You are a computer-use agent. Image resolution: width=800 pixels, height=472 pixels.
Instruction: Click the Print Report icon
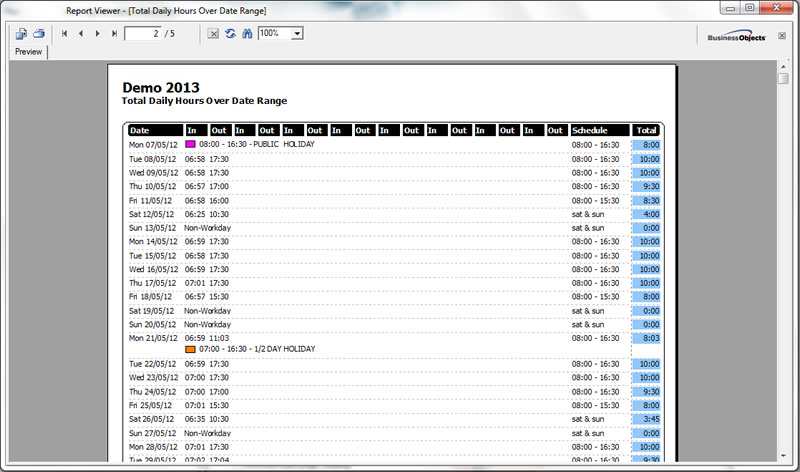coord(39,34)
